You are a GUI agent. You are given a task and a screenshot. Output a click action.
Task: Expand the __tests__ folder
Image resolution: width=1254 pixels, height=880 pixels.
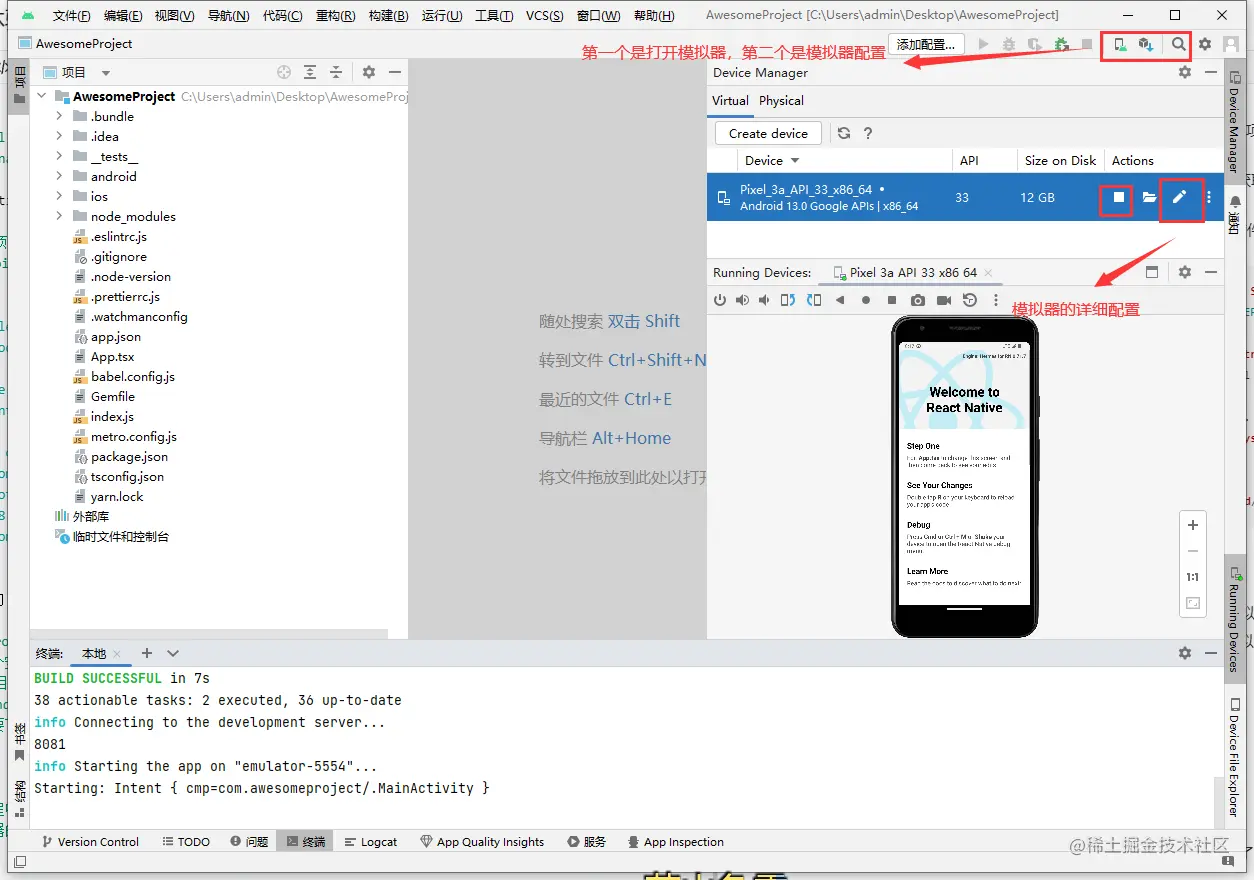(x=59, y=156)
